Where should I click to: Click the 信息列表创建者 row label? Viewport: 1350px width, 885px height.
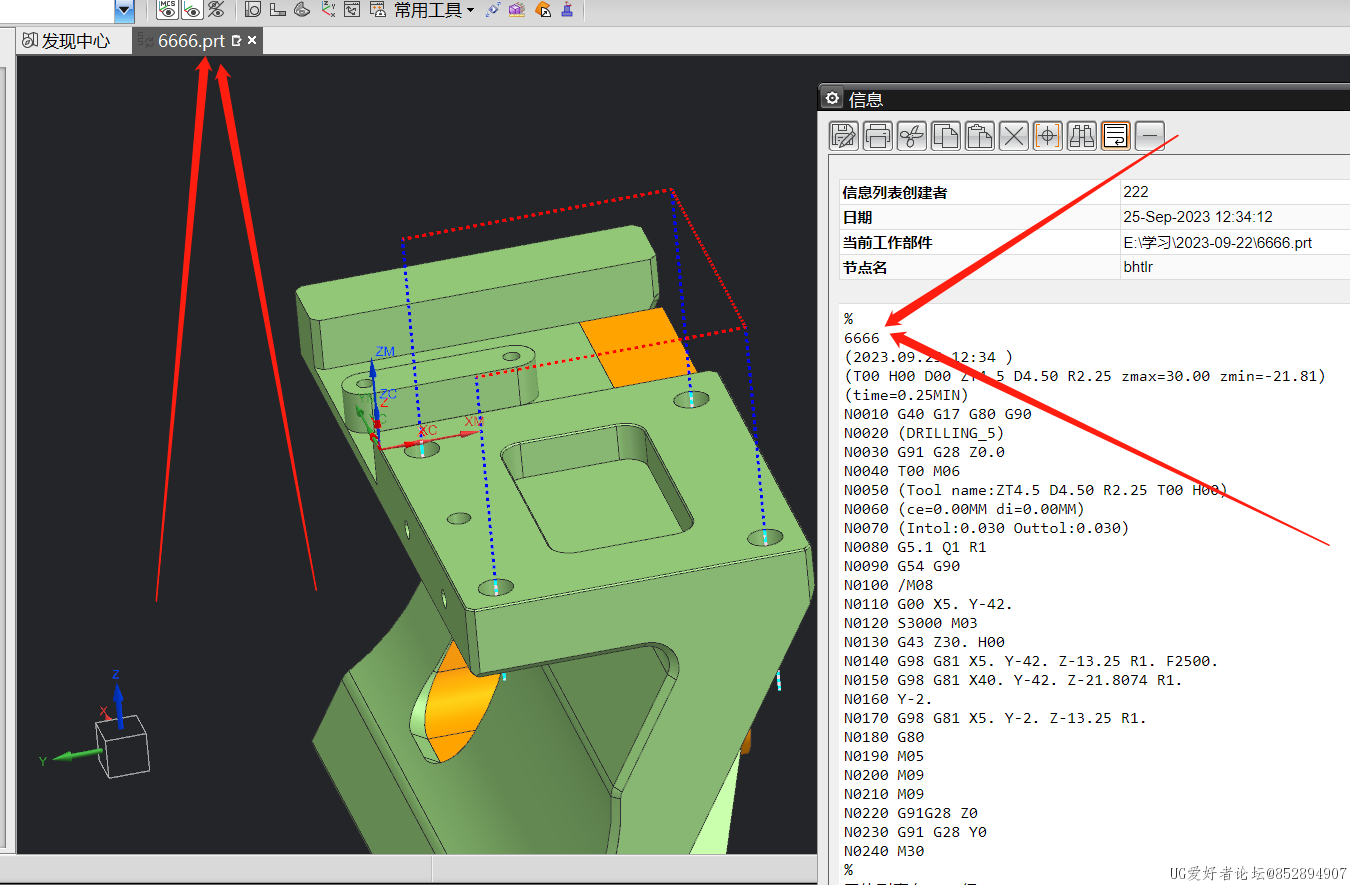pyautogui.click(x=894, y=192)
